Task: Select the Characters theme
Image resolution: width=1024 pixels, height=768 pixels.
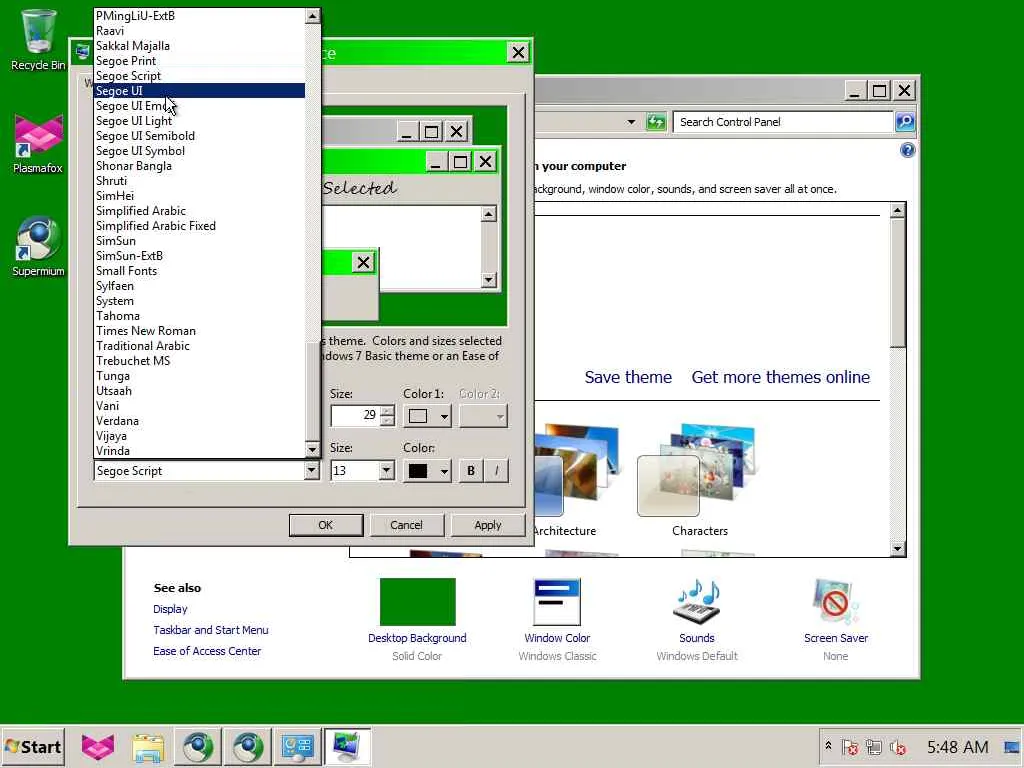Action: (699, 481)
